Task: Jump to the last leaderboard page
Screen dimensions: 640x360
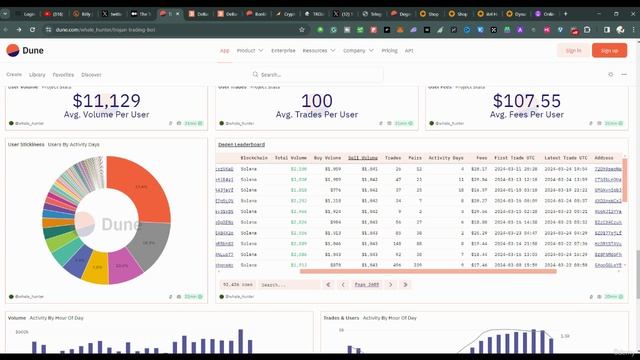Action: (405, 284)
